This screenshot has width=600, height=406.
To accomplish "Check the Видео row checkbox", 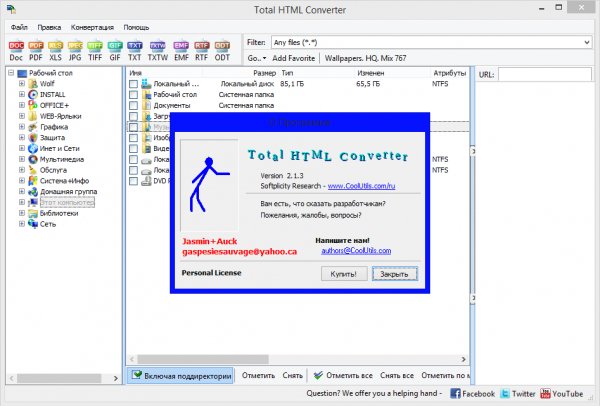I will (134, 148).
